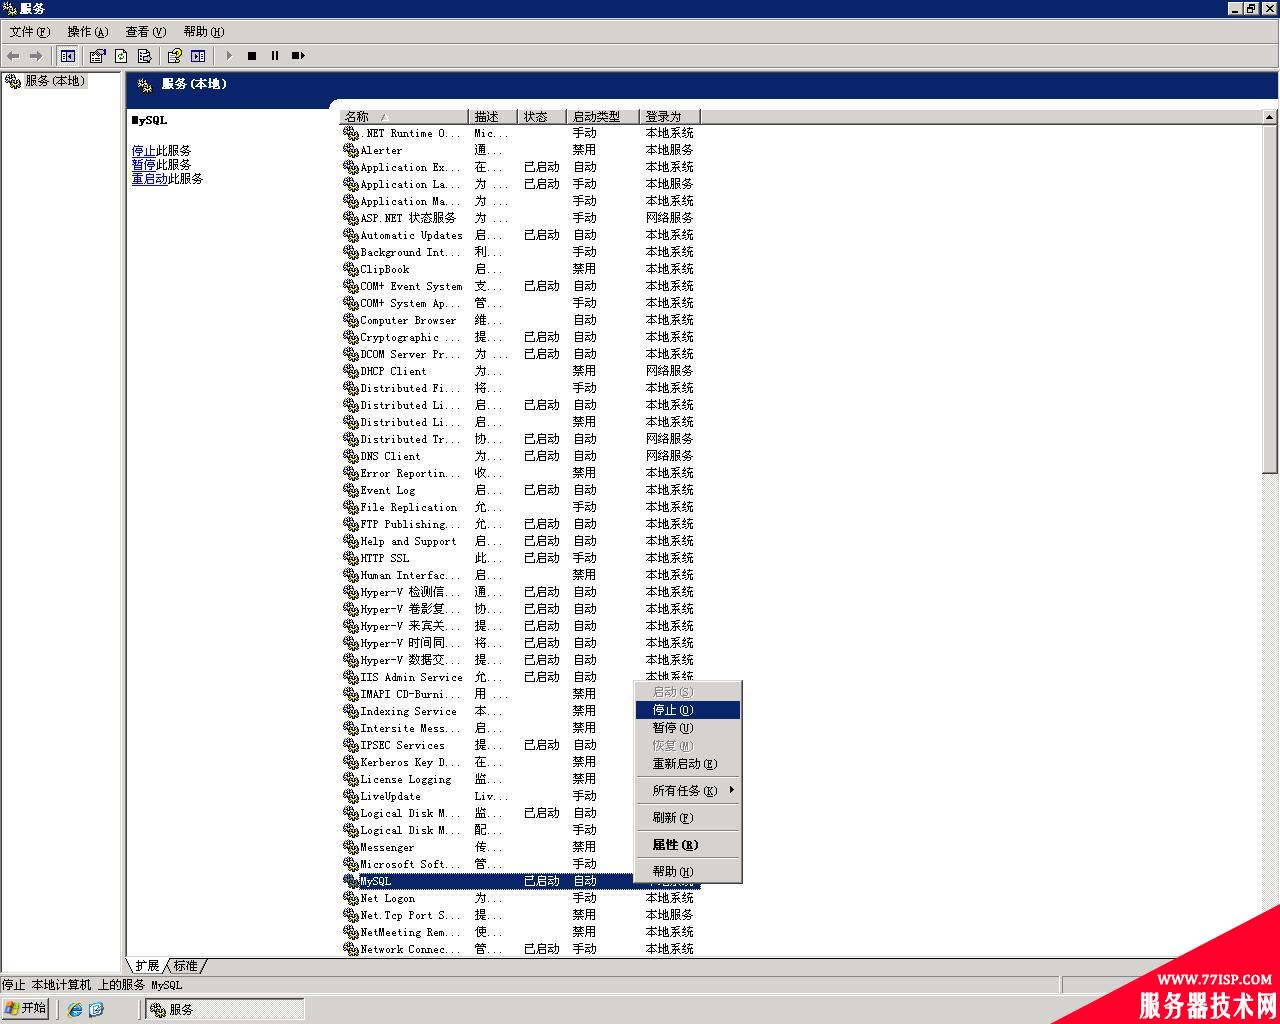The width and height of the screenshot is (1280, 1024).
Task: Choose 帮助(H) in context menu
Action: [x=688, y=872]
